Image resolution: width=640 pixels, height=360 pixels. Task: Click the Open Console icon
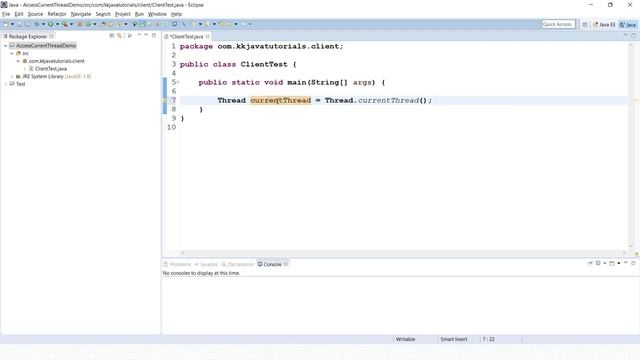(612, 263)
